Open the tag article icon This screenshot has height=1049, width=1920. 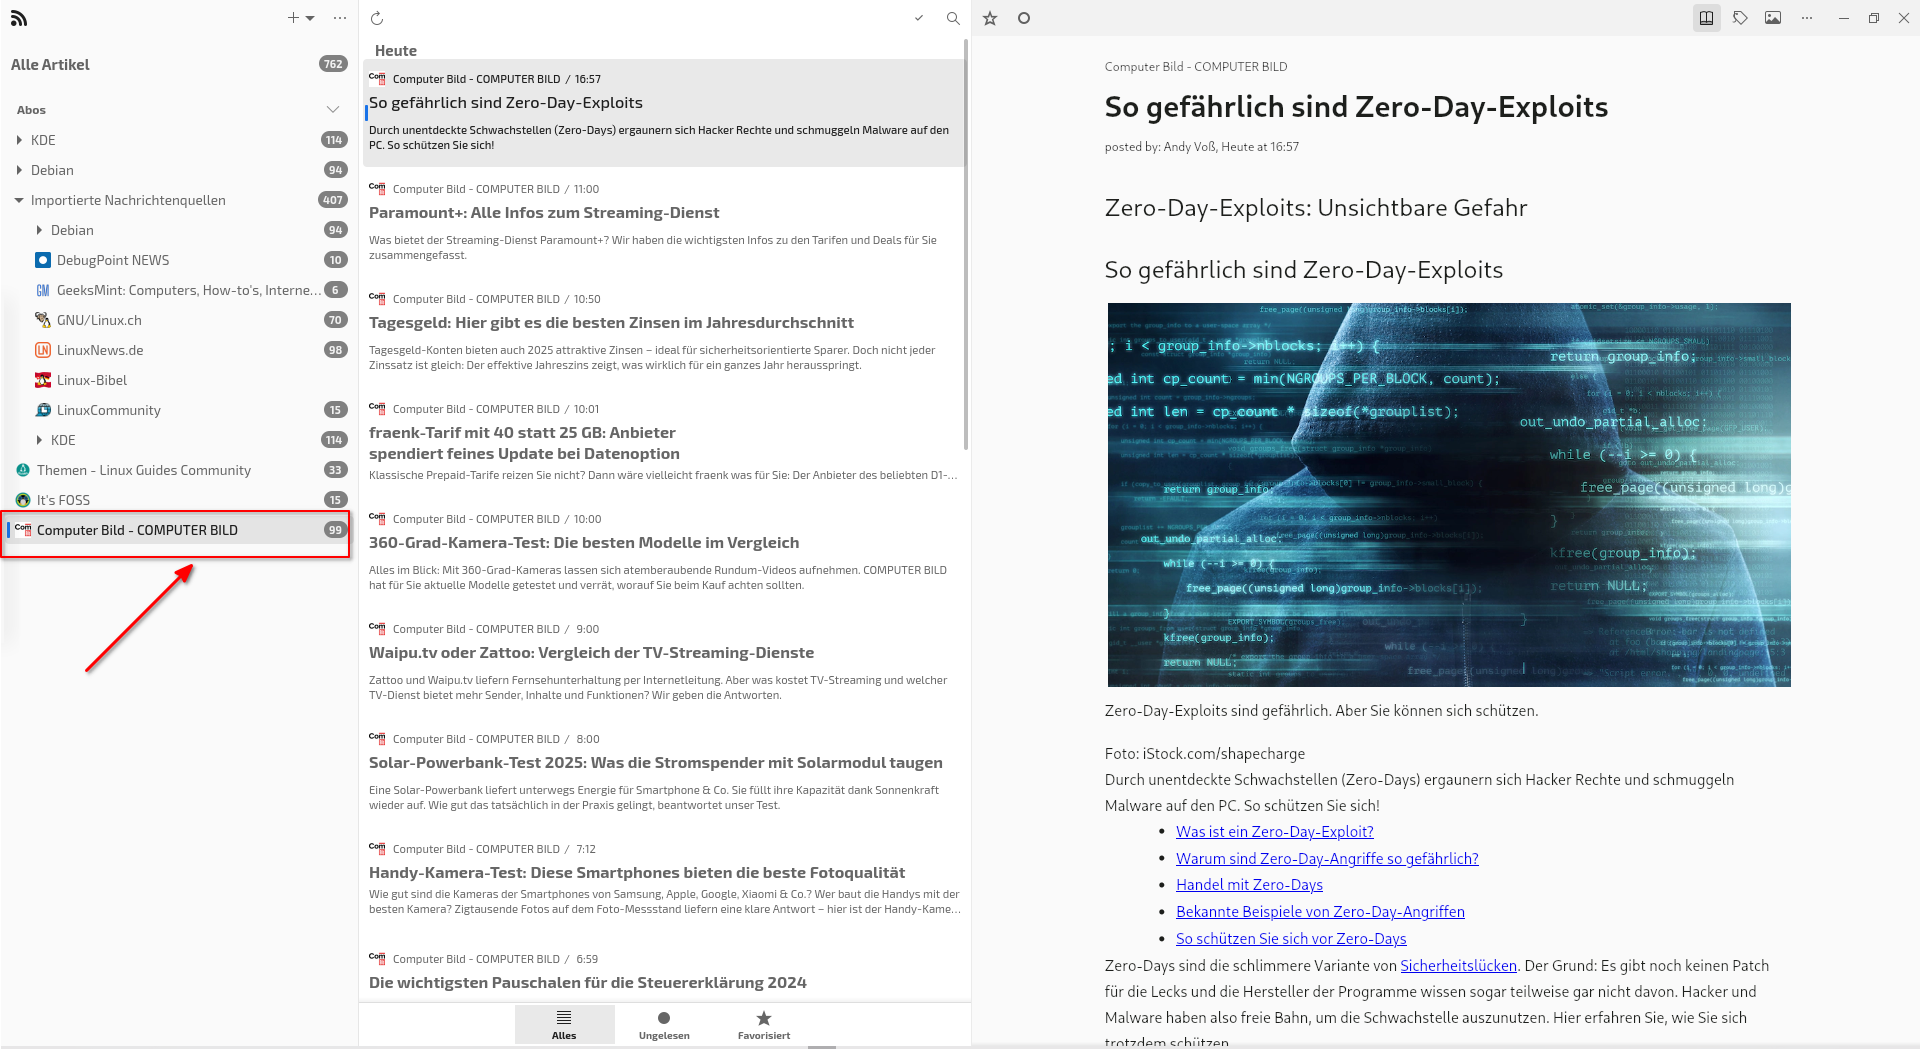[1740, 18]
